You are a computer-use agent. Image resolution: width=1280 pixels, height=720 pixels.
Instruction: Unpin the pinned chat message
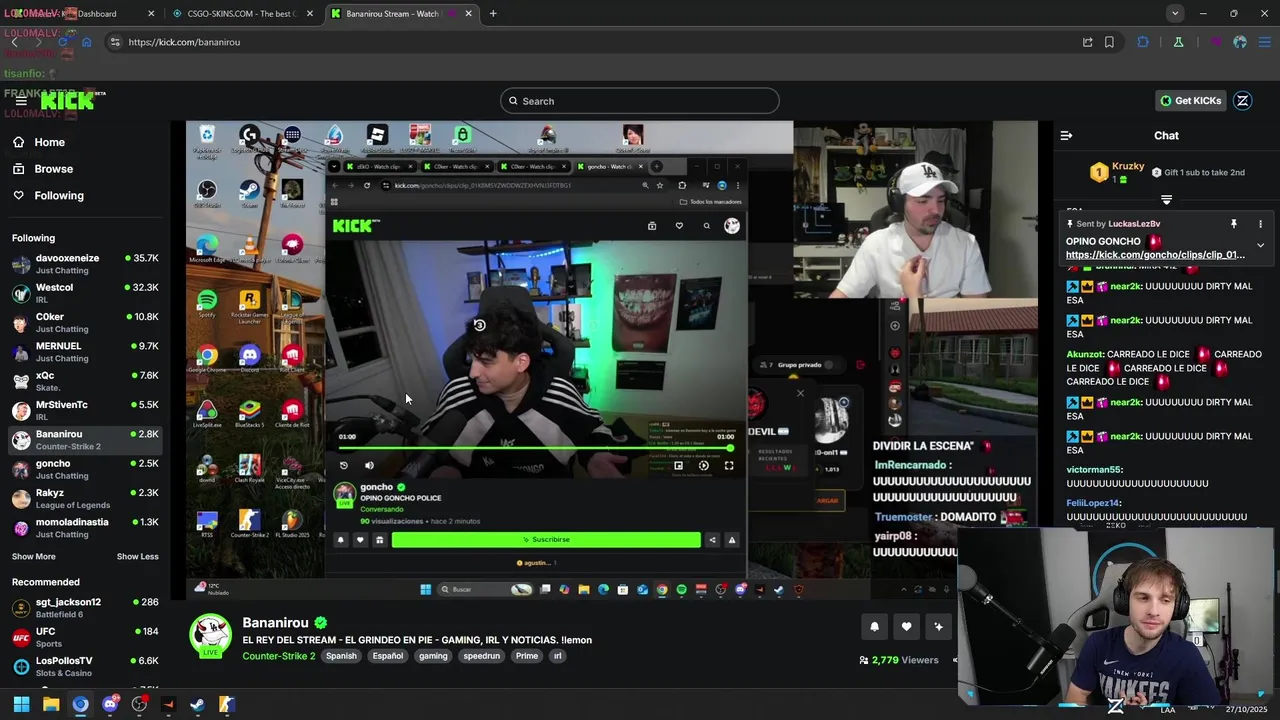coord(1234,224)
